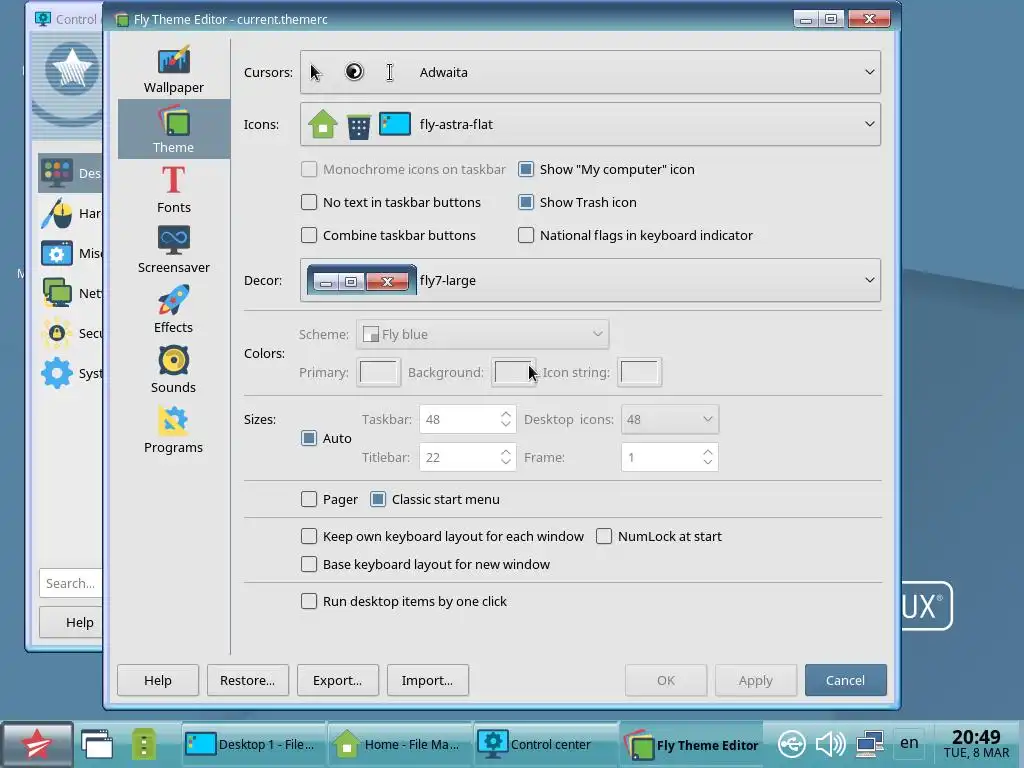Viewport: 1024px width, 768px height.
Task: Pick the Icon string color swatch
Action: click(x=639, y=372)
